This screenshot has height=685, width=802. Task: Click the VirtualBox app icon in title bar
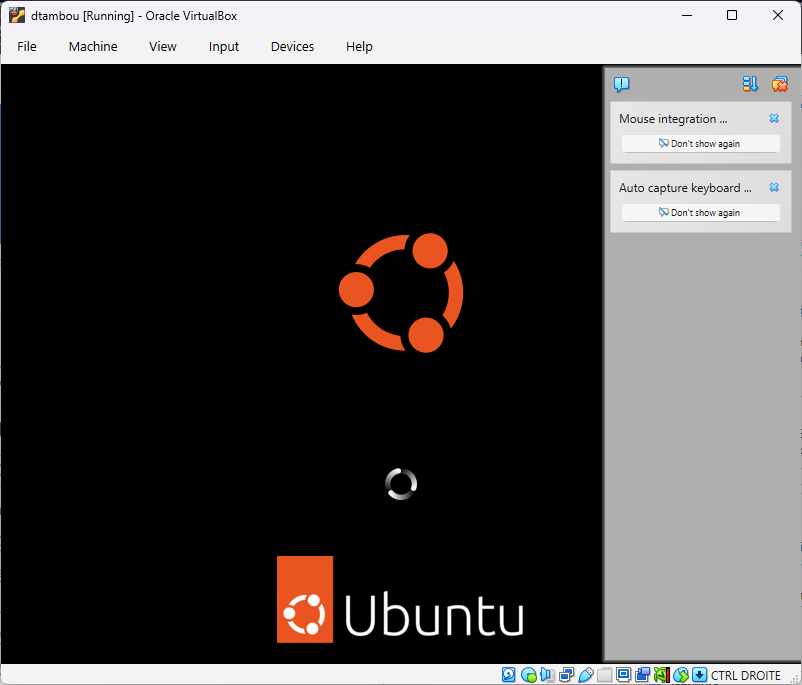coord(17,15)
